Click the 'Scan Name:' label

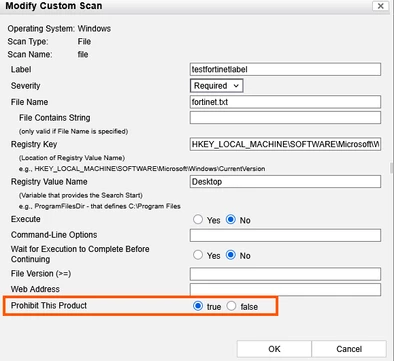click(x=30, y=54)
